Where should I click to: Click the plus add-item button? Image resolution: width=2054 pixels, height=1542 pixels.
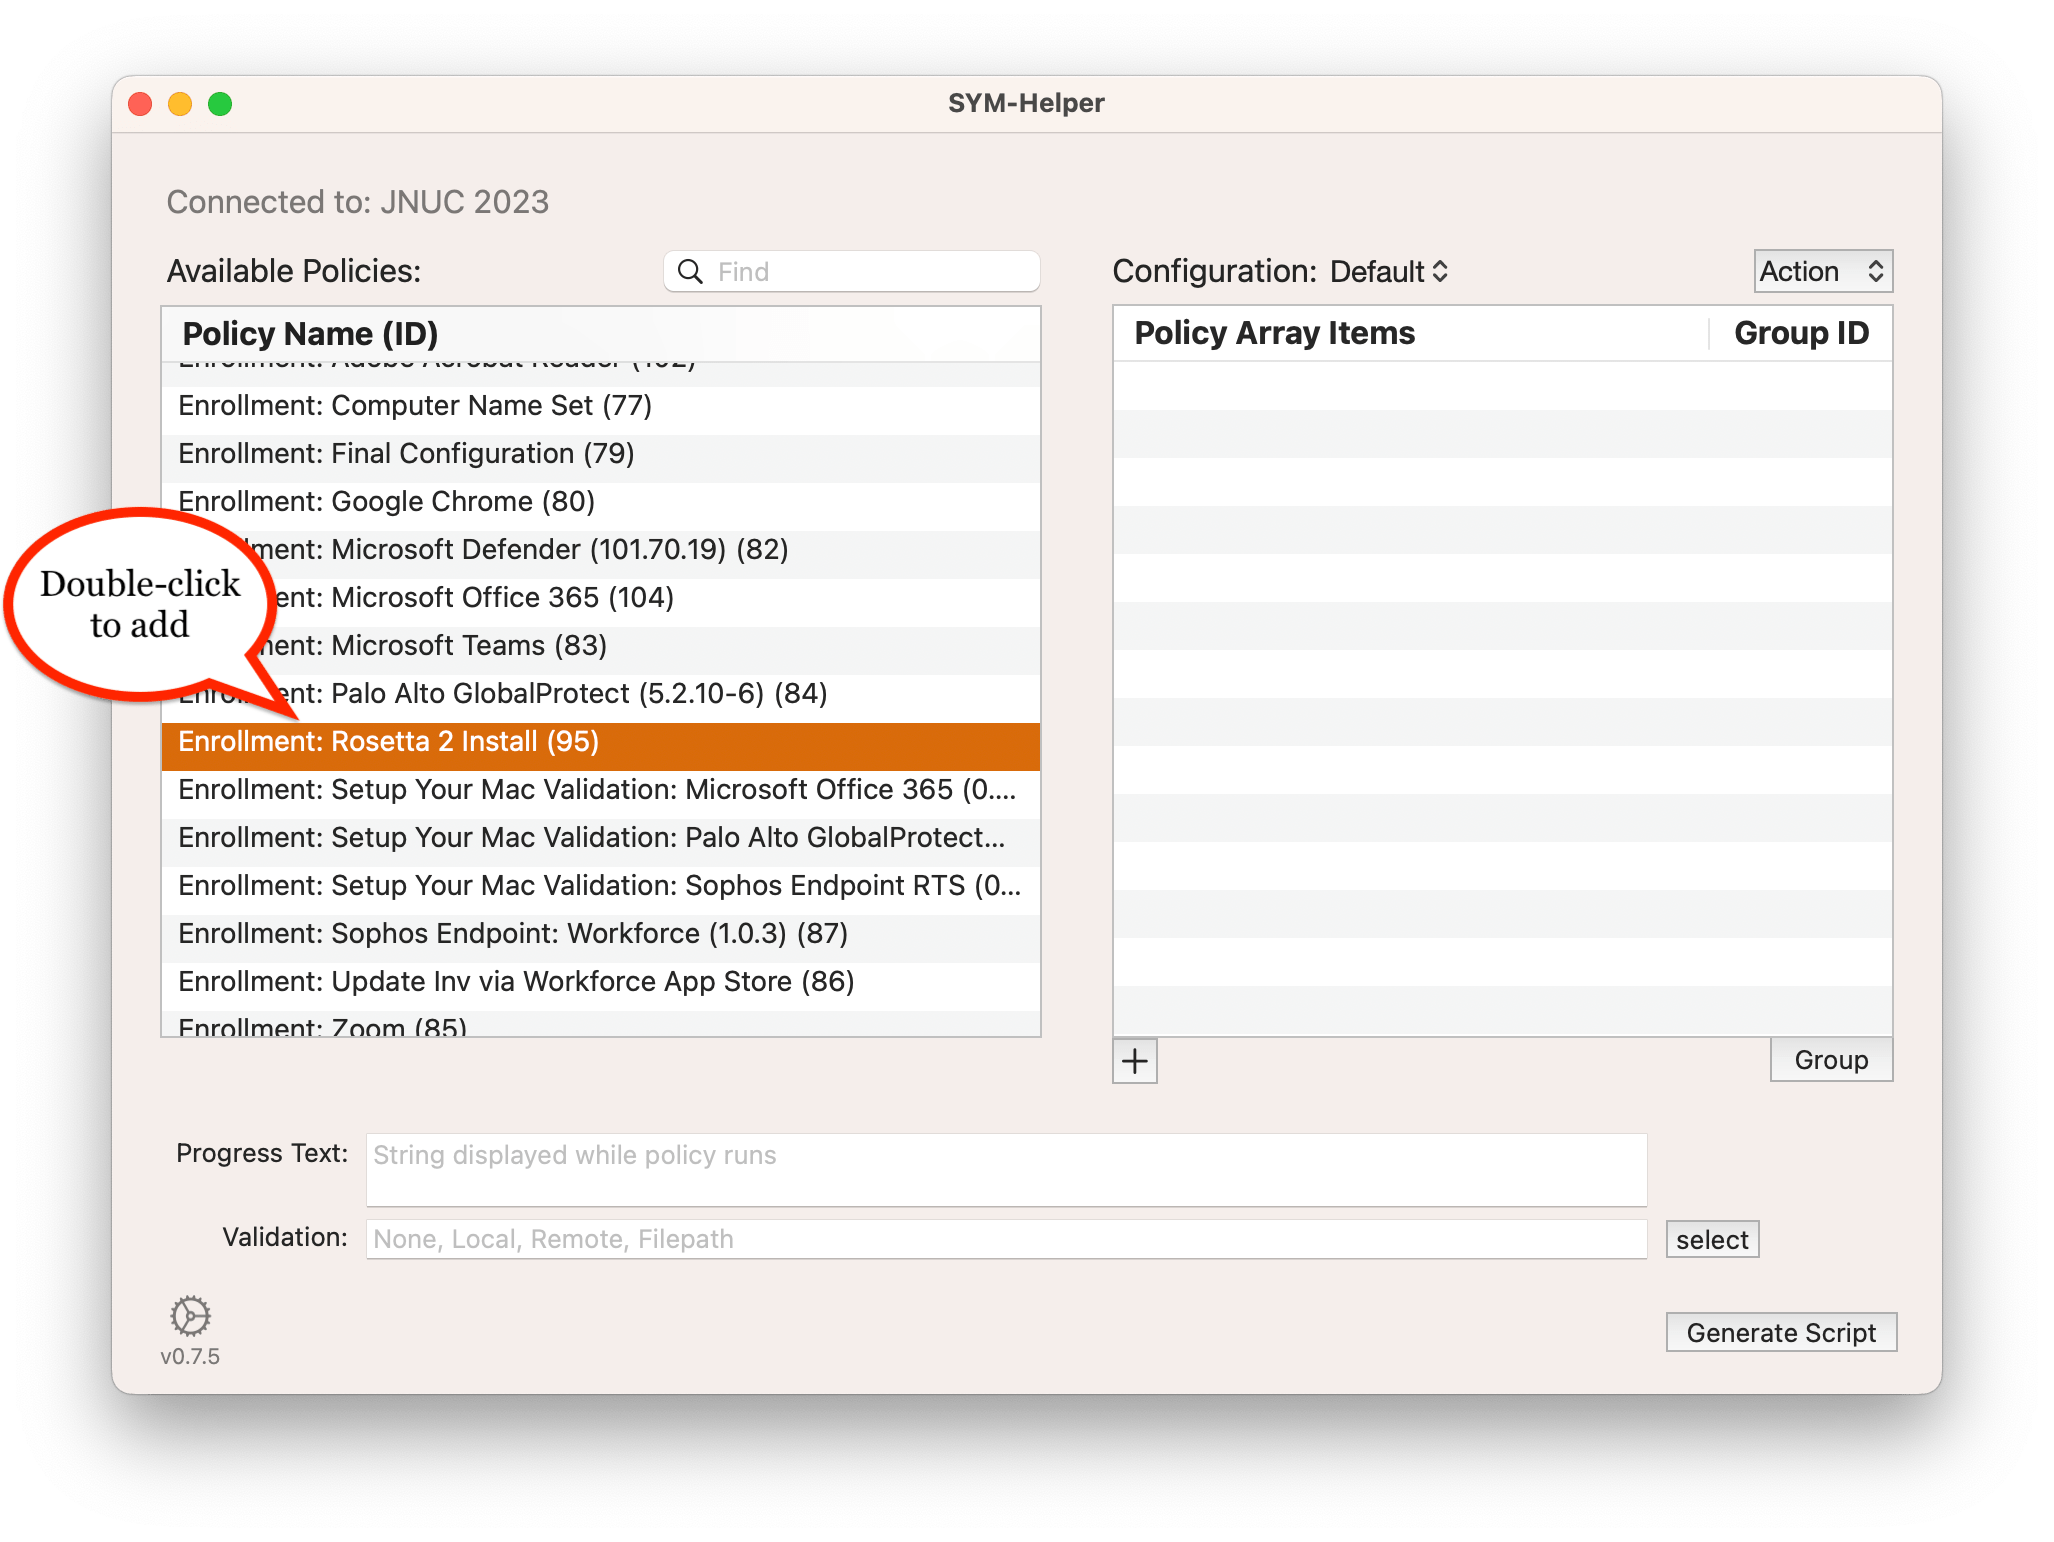pos(1135,1061)
